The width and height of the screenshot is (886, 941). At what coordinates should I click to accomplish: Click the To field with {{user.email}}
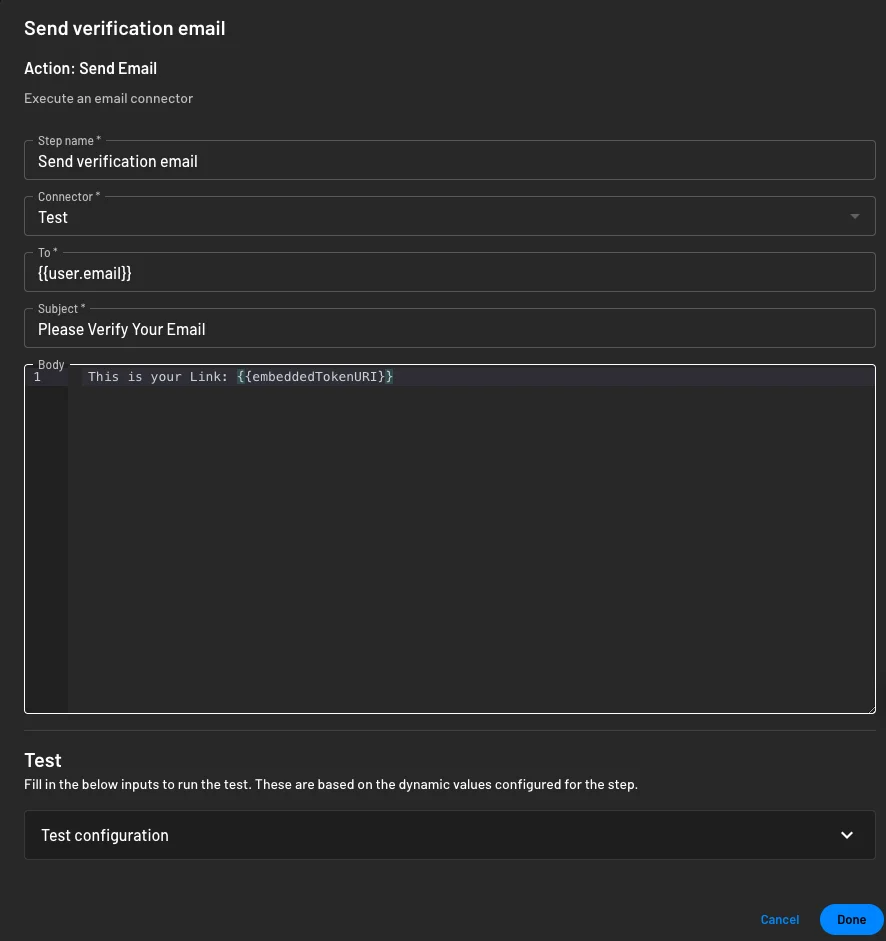(x=450, y=272)
